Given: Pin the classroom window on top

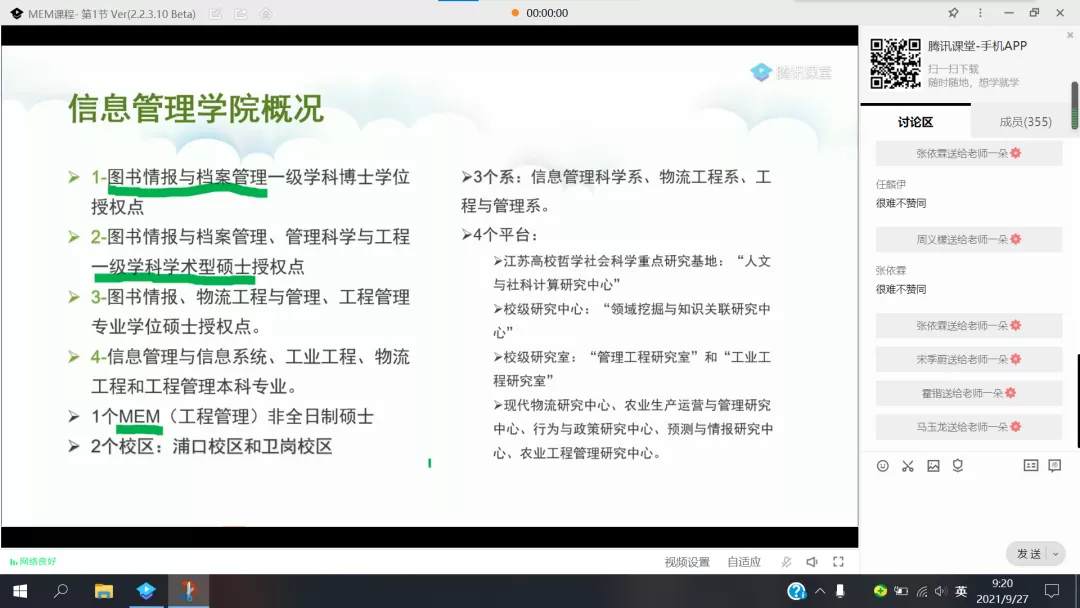Looking at the screenshot, I should (x=953, y=13).
